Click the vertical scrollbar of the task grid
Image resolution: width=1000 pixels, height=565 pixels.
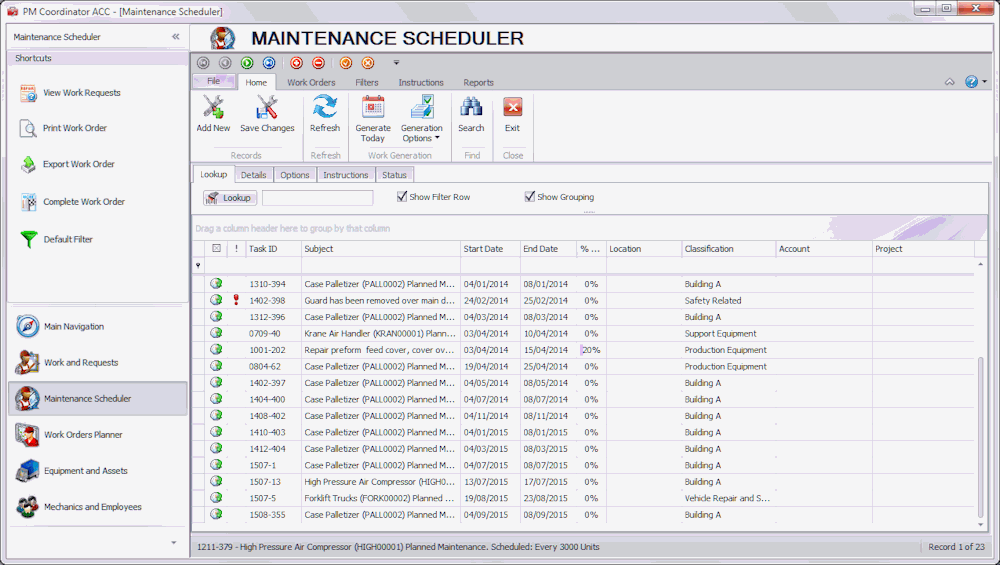coord(980,435)
